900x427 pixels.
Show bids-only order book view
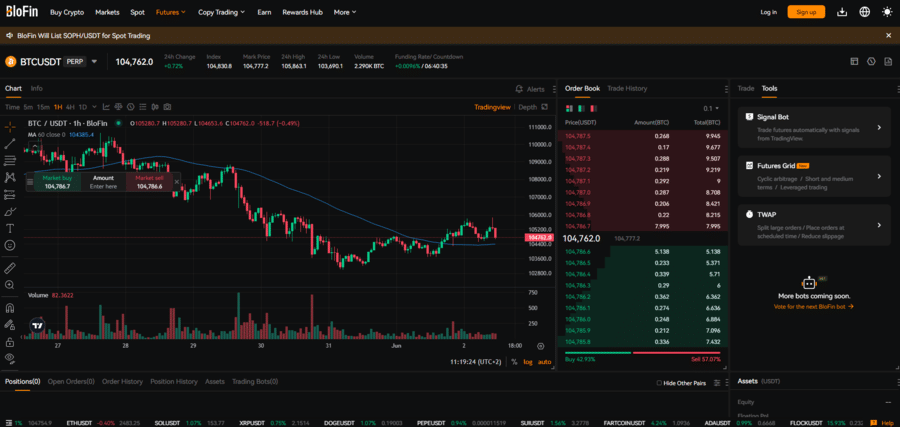click(x=581, y=108)
